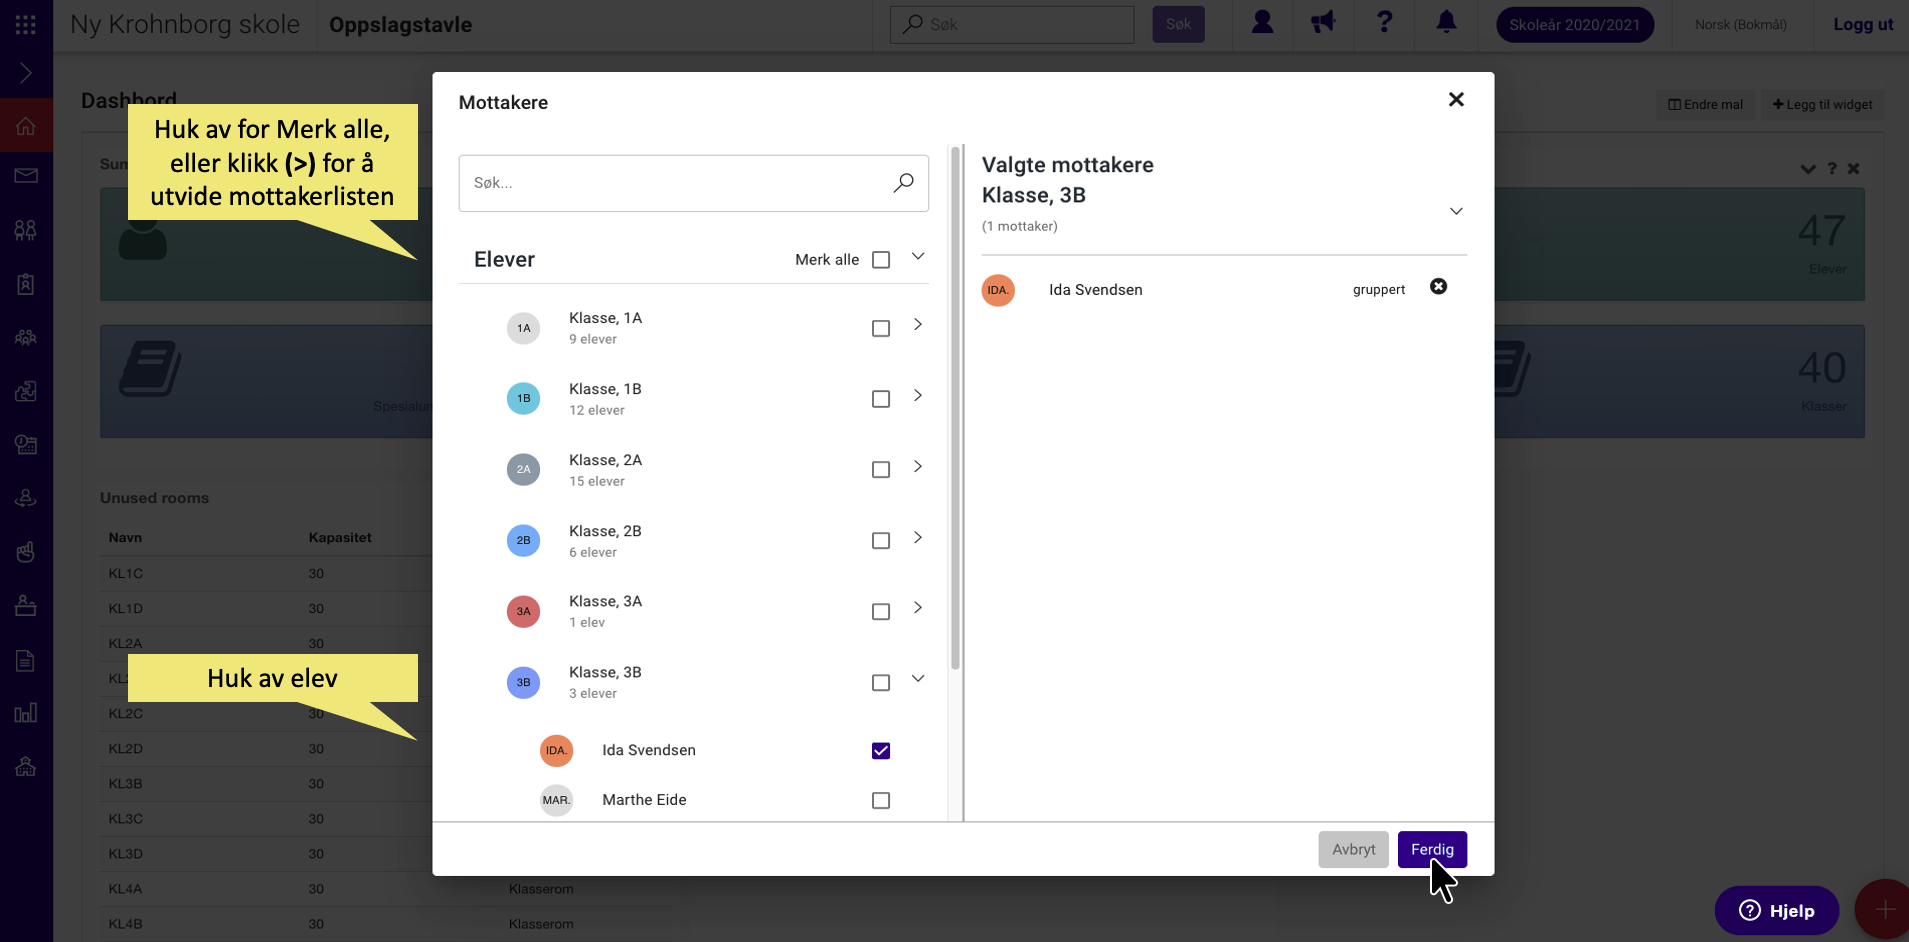Collapse the Klasse, 3B student list
Screen dimensions: 1909x942
(918, 679)
